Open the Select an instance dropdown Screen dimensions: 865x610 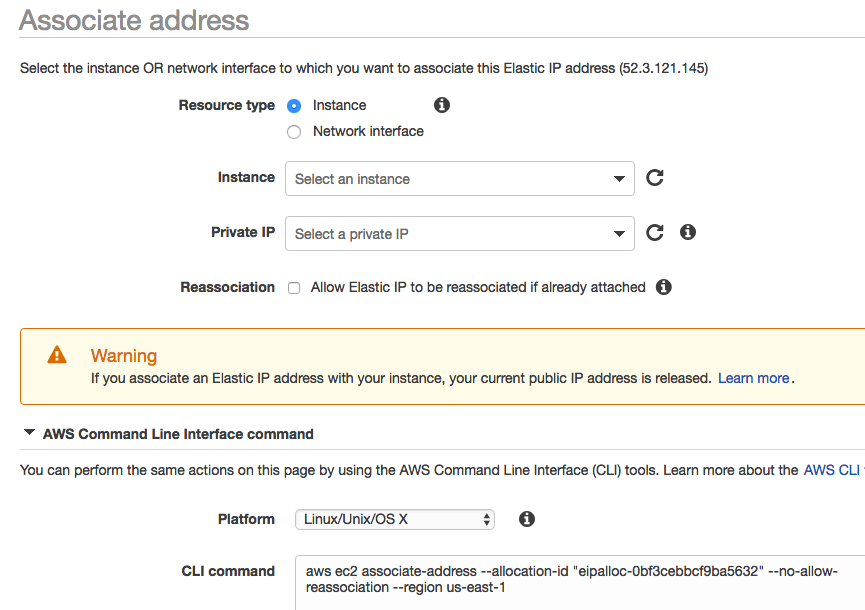[459, 179]
